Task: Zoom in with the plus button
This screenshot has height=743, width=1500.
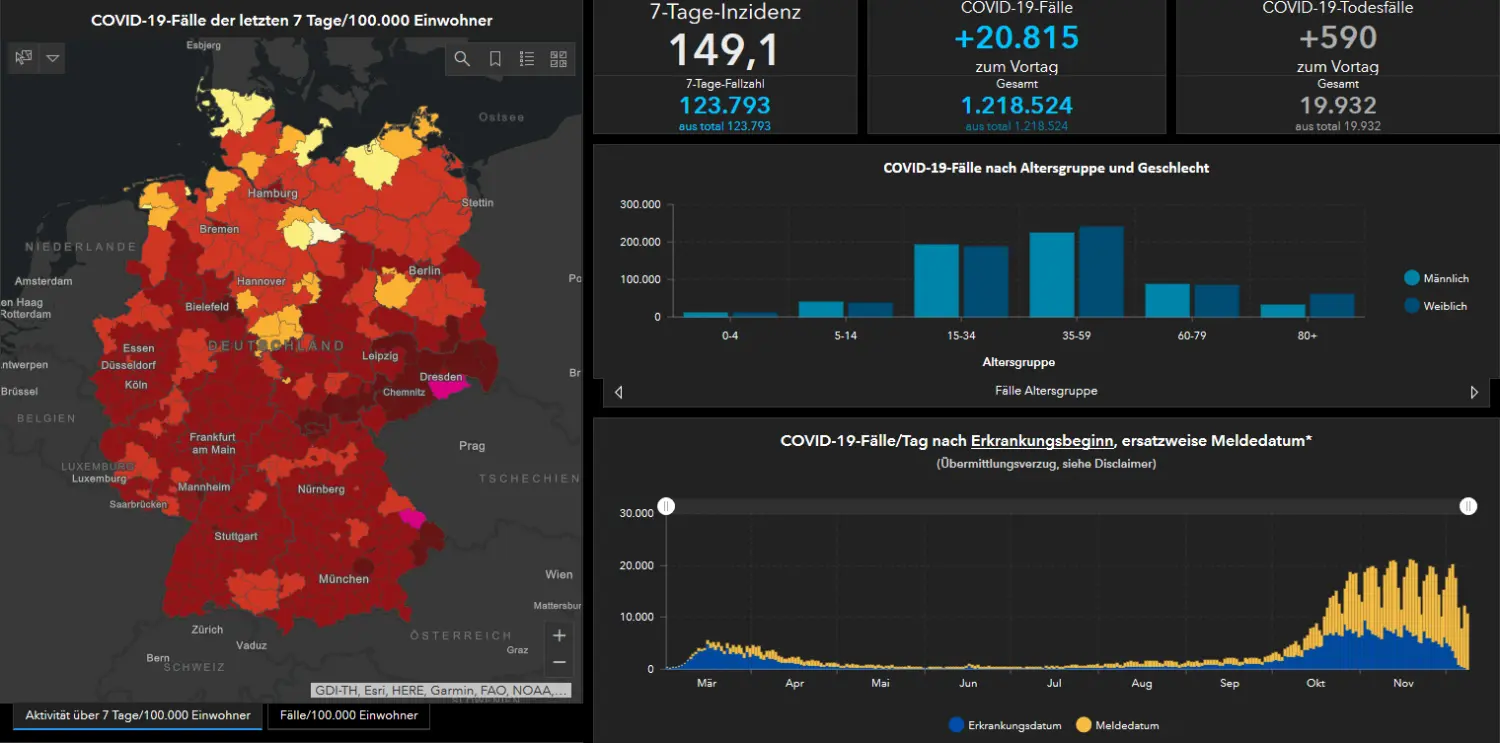Action: pos(559,635)
